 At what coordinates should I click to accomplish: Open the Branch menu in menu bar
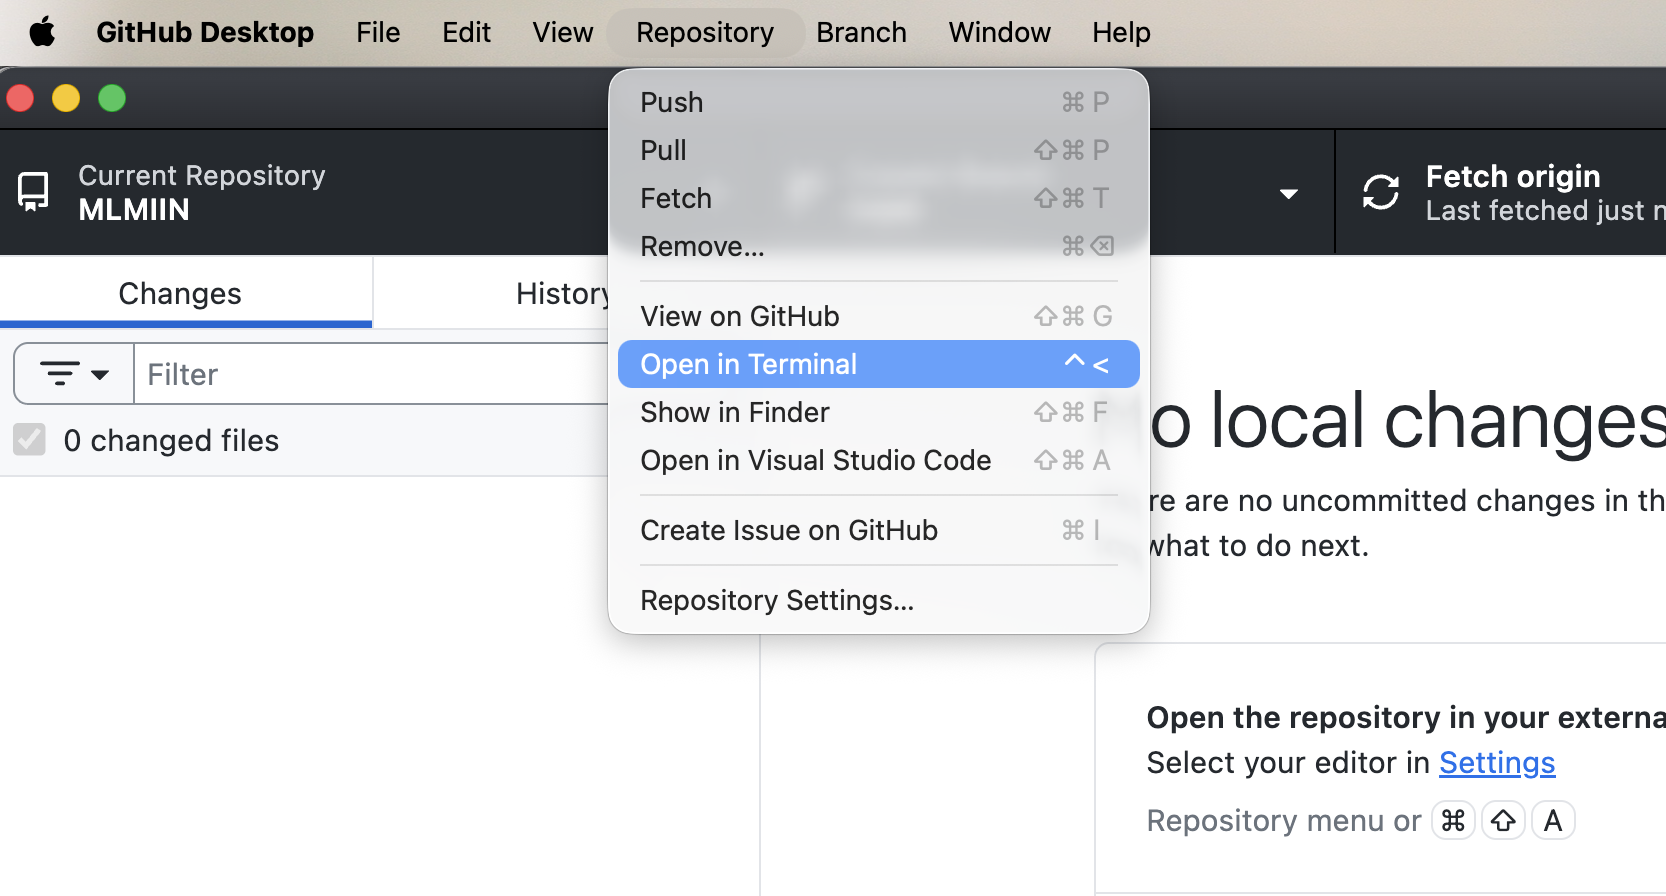860,32
